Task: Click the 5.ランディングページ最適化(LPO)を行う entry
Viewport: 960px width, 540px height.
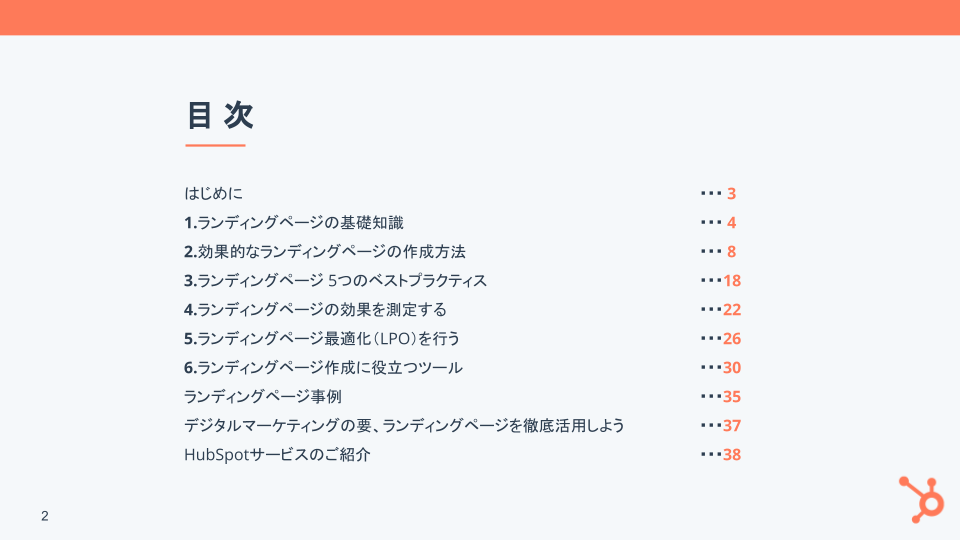Action: click(x=321, y=338)
